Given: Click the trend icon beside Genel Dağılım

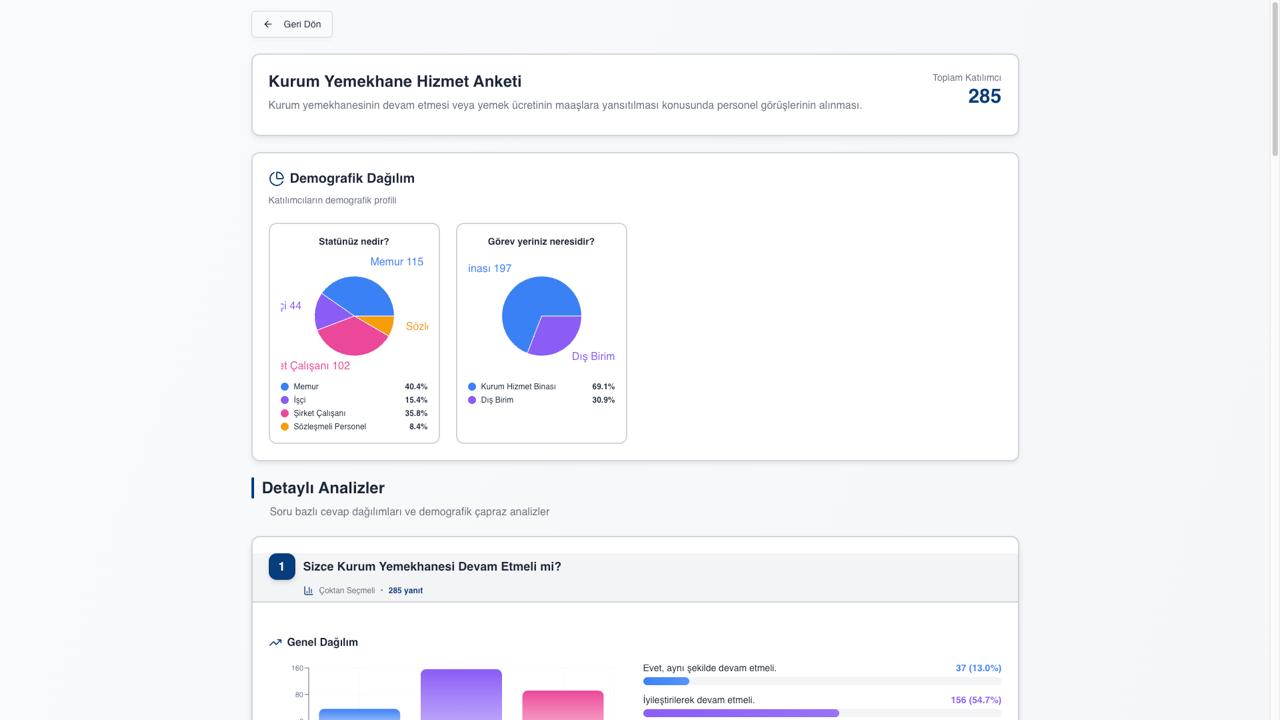Looking at the screenshot, I should (275, 642).
